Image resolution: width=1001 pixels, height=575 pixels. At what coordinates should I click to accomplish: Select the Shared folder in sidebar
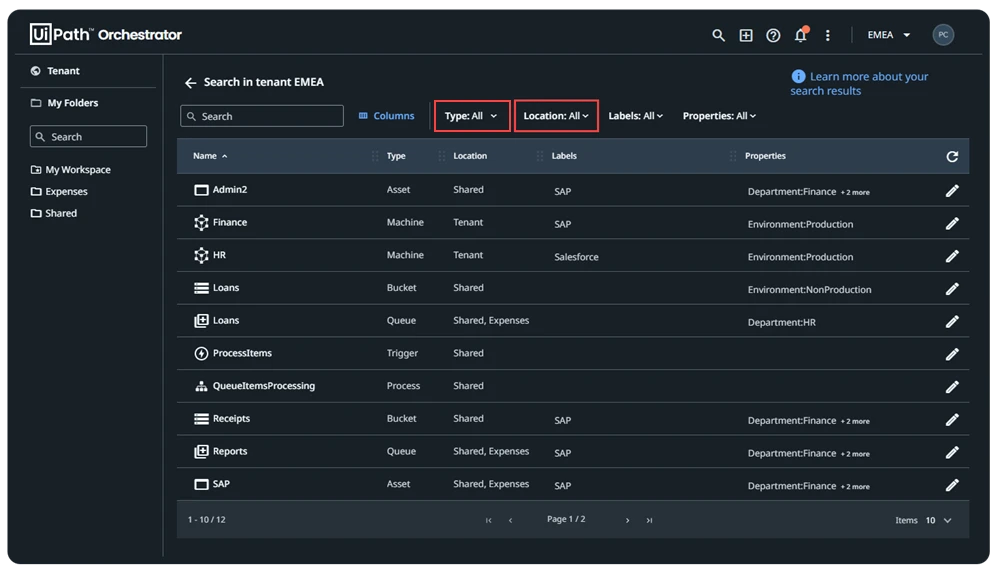pyautogui.click(x=54, y=213)
